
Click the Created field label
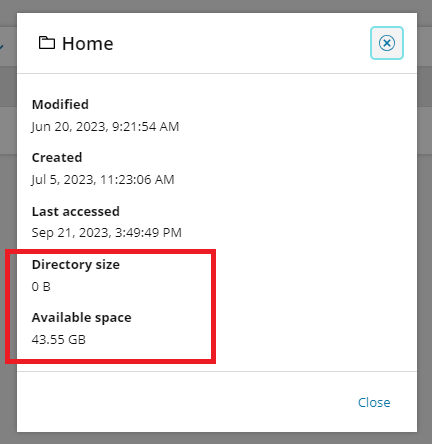57,157
